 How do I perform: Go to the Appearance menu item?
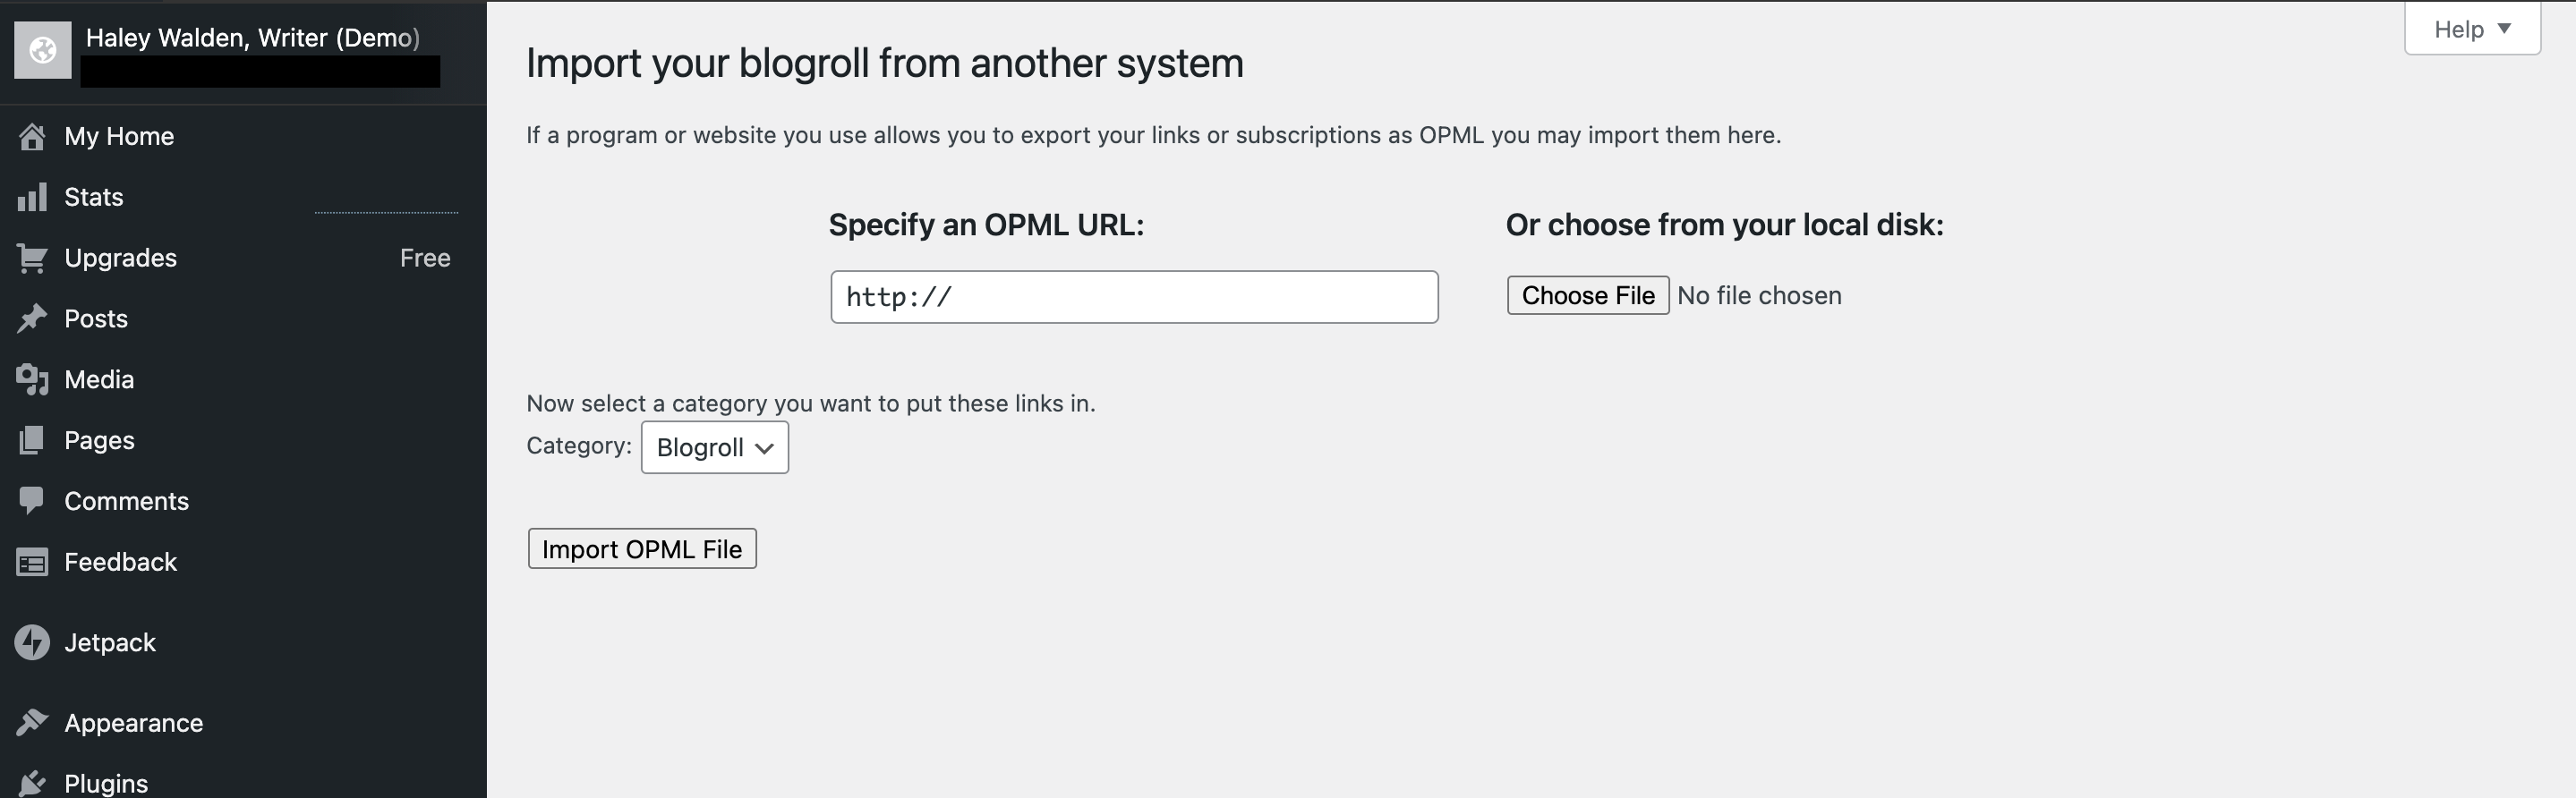[x=133, y=723]
